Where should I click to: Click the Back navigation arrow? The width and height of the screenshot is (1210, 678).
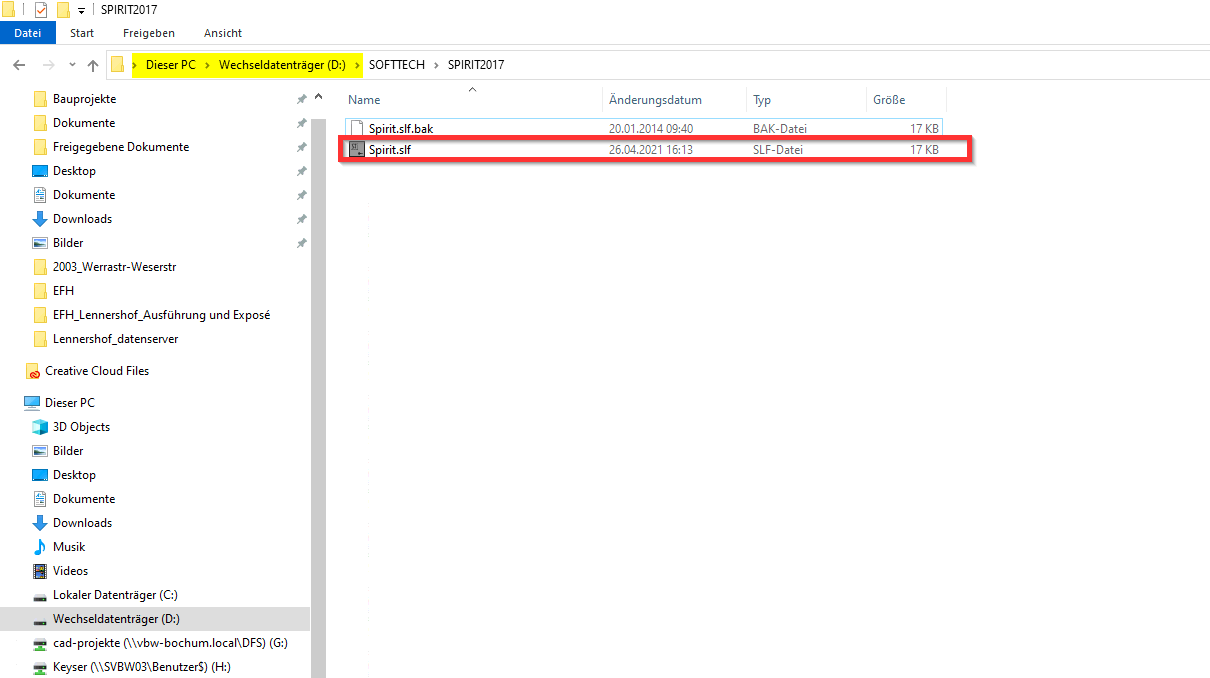(x=18, y=65)
